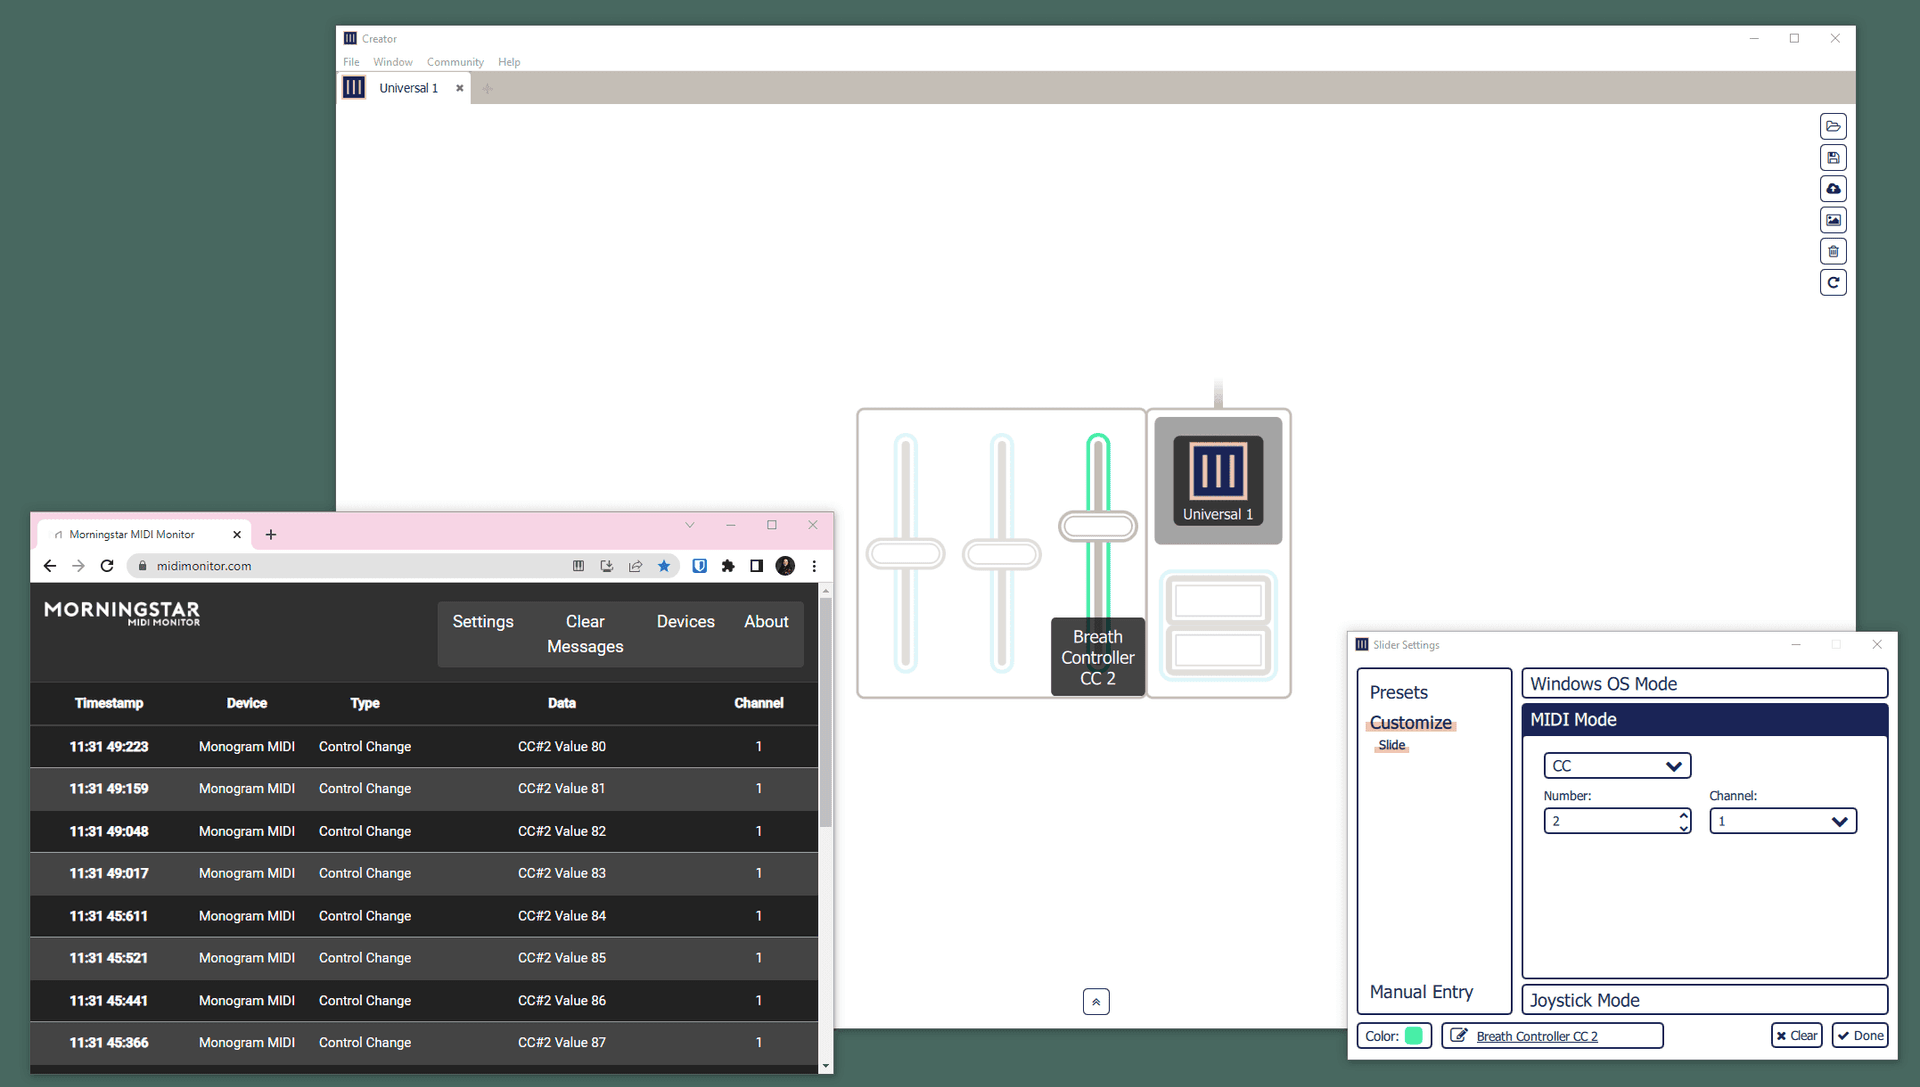
Task: Expand the Joystick Mode section
Action: point(1704,1000)
